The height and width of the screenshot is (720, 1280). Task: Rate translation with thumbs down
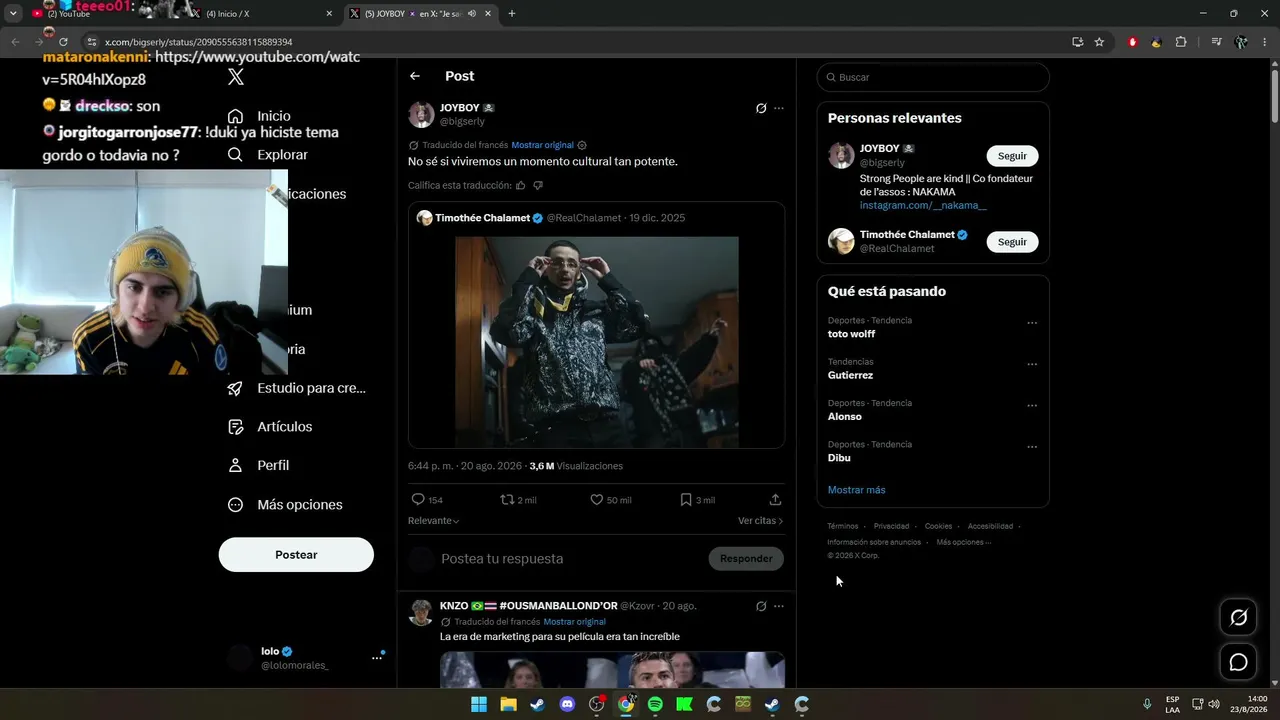click(x=538, y=185)
